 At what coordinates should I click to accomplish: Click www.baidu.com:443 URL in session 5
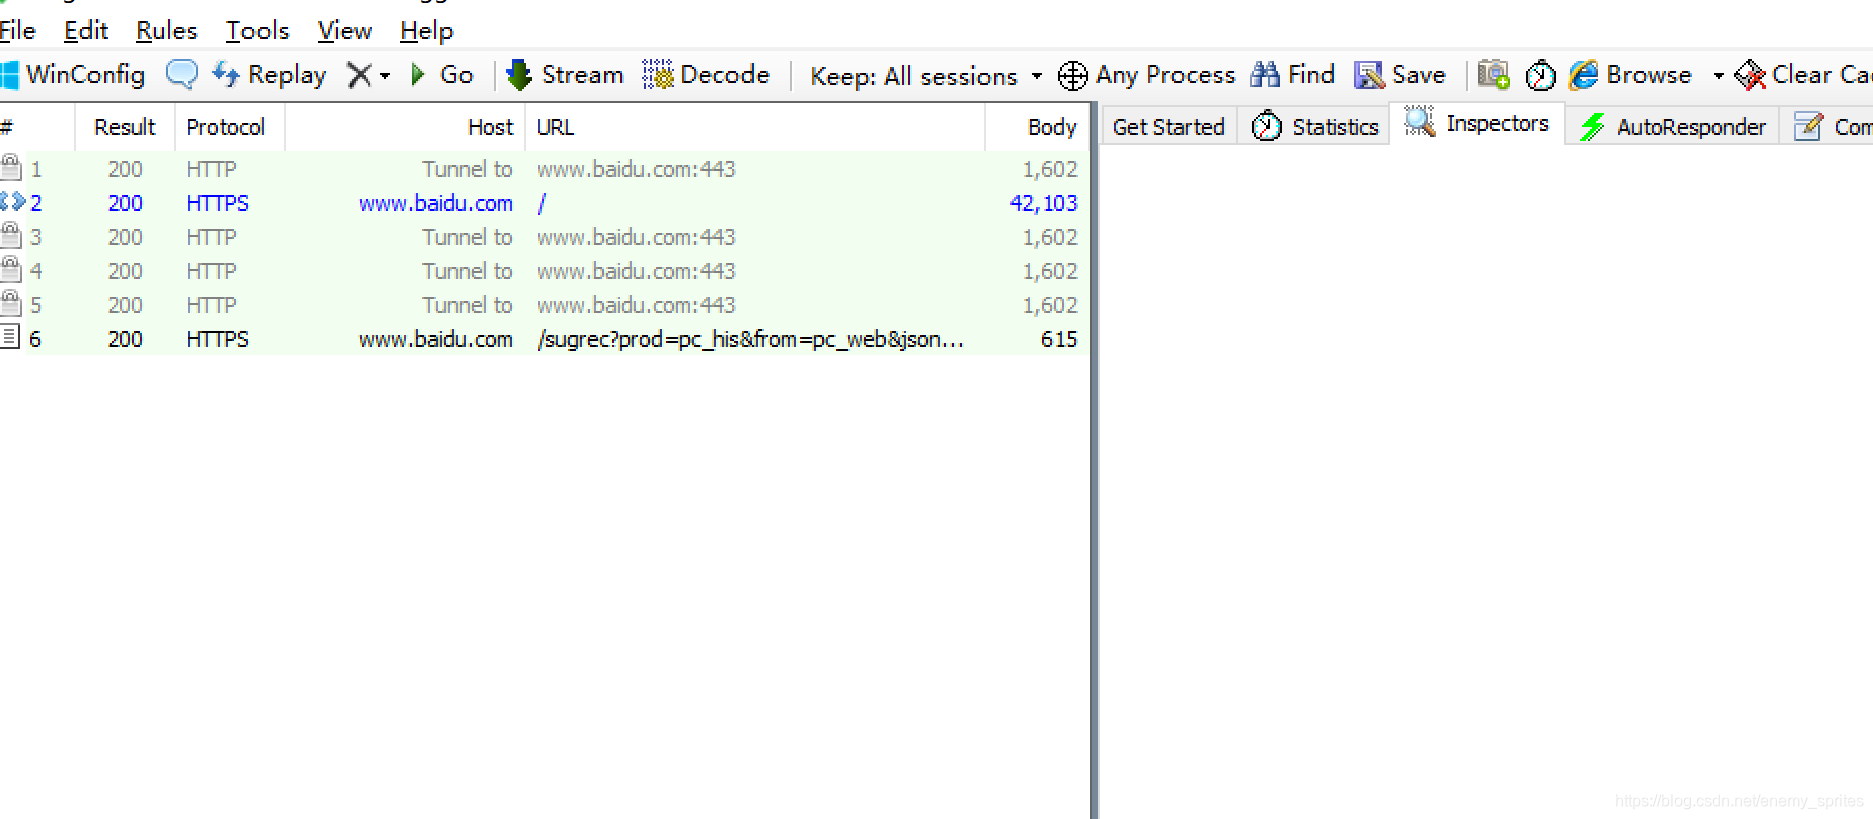tap(636, 305)
